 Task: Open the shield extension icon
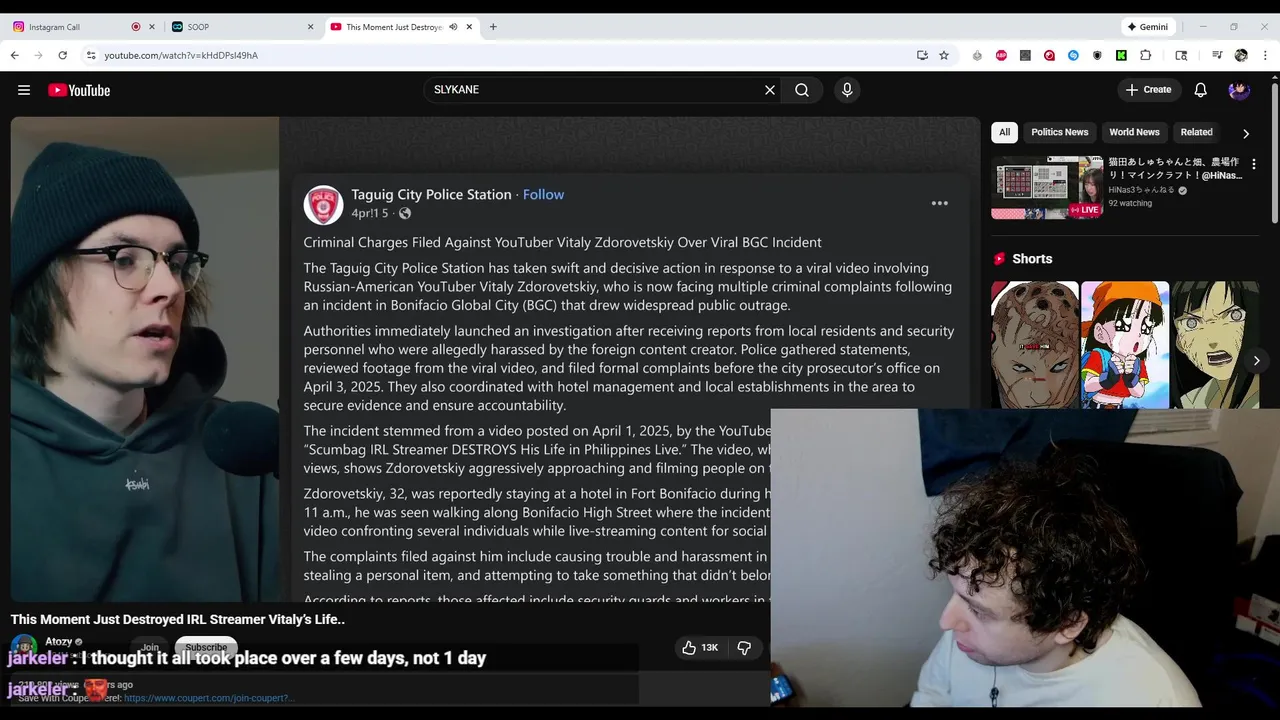[1097, 55]
